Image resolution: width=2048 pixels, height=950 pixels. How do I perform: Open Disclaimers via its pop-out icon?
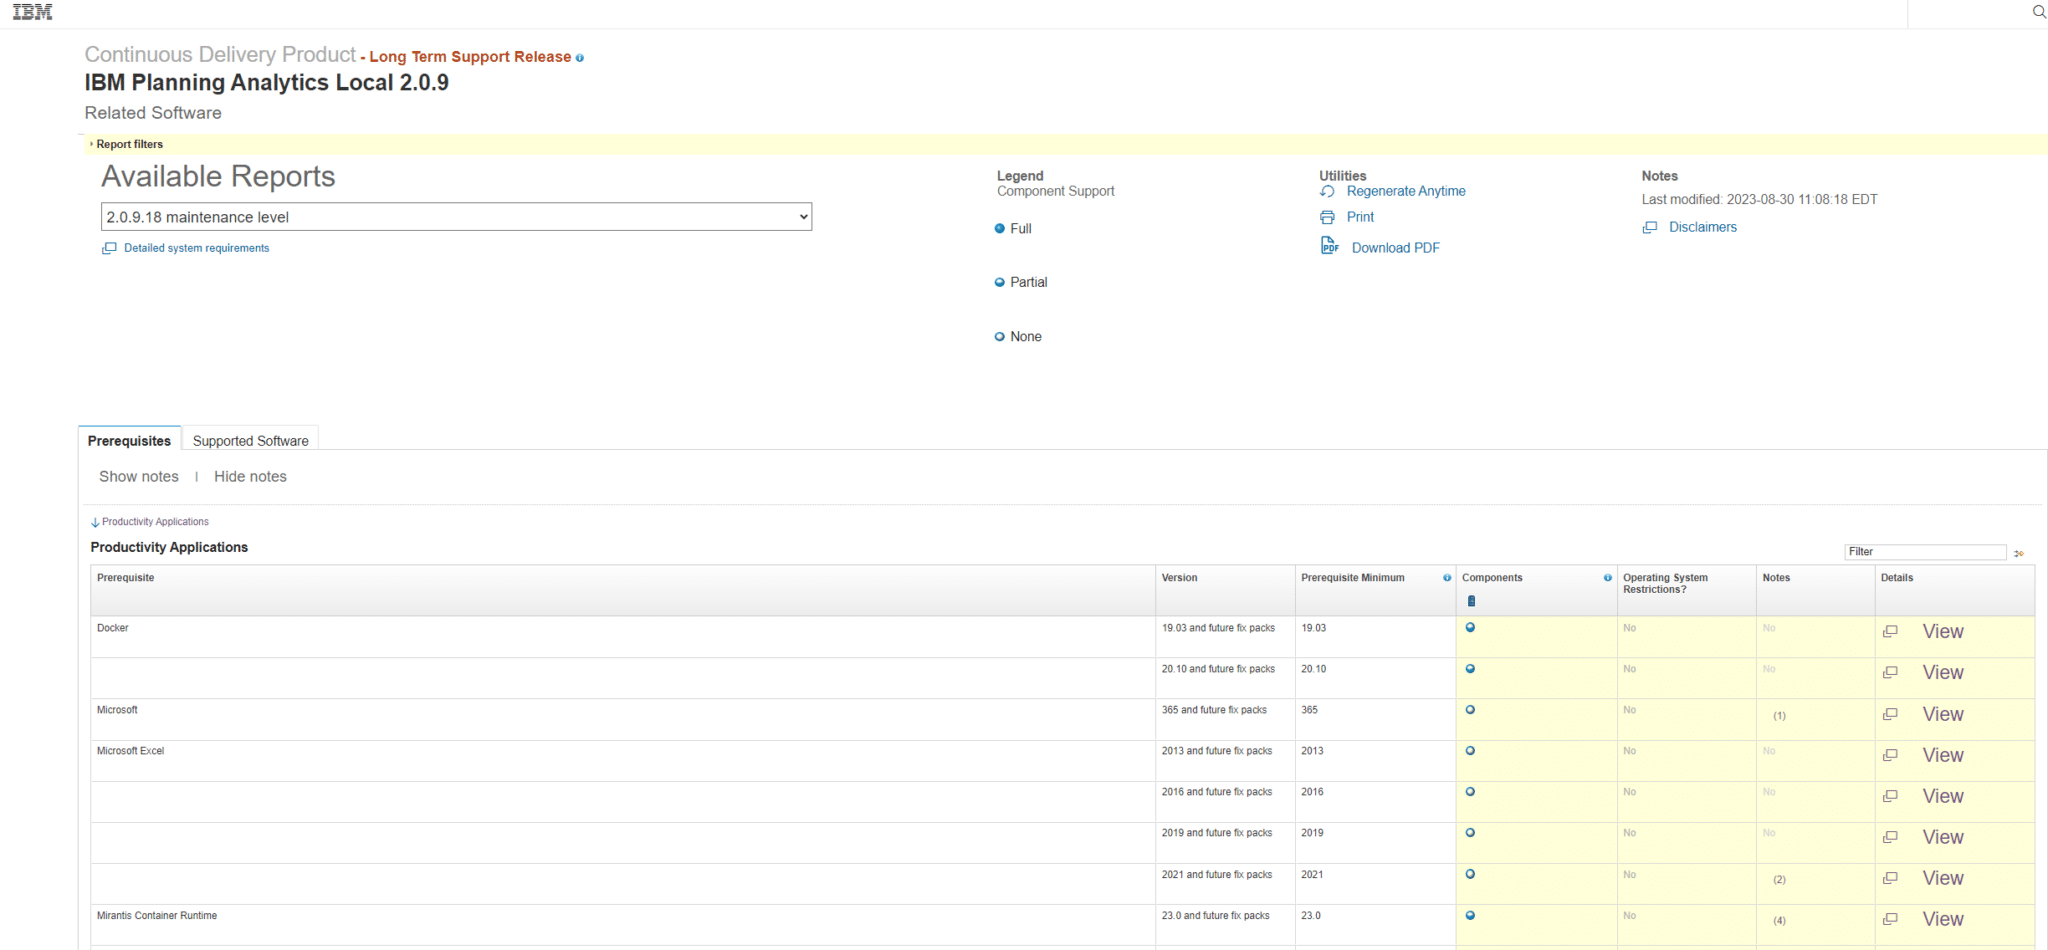[x=1650, y=227]
